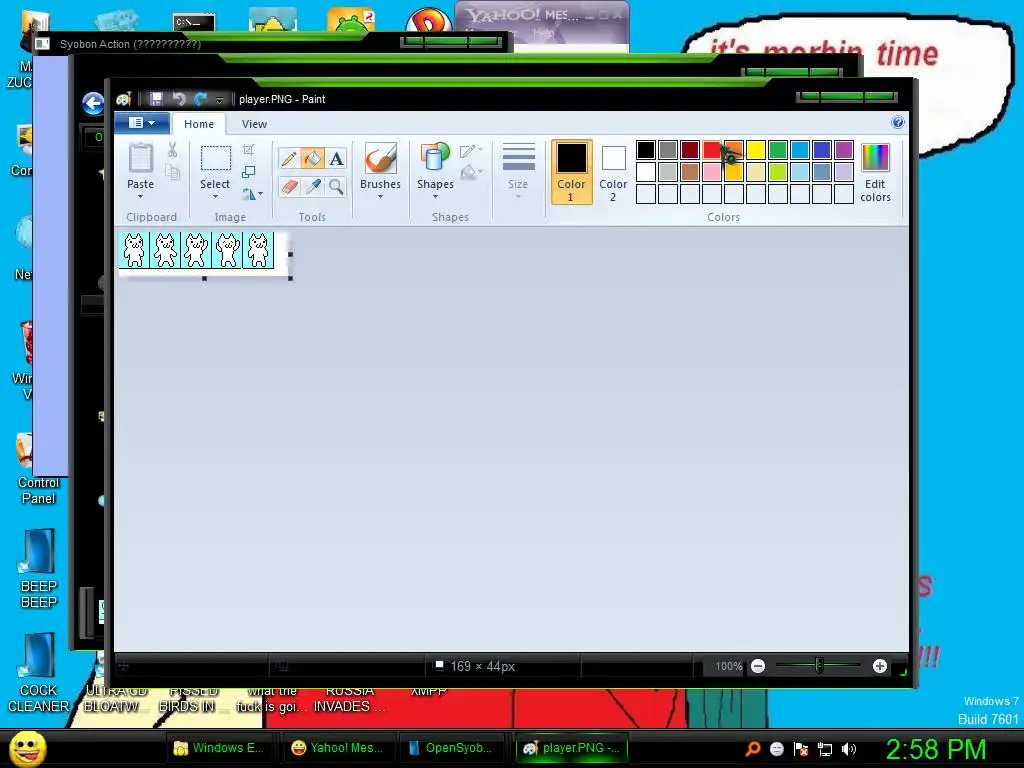Viewport: 1024px width, 768px height.
Task: Open the Select dropdown arrow
Action: pyautogui.click(x=215, y=197)
